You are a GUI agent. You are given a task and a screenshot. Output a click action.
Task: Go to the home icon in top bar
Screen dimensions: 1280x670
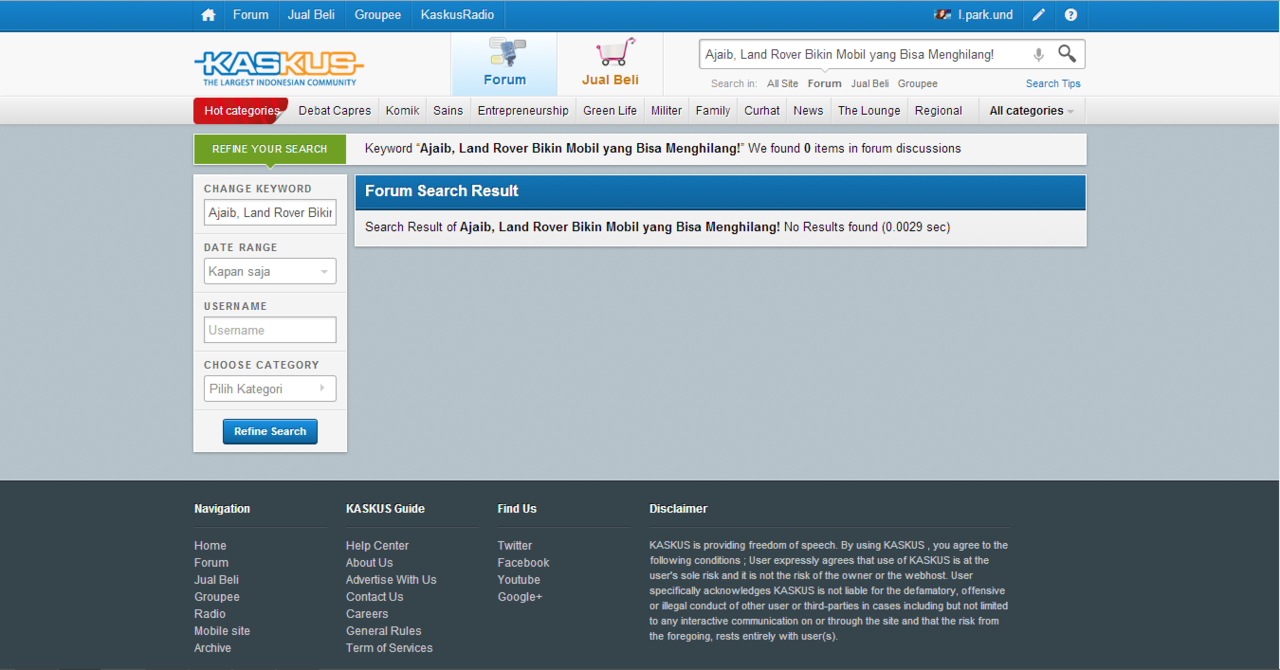click(208, 15)
